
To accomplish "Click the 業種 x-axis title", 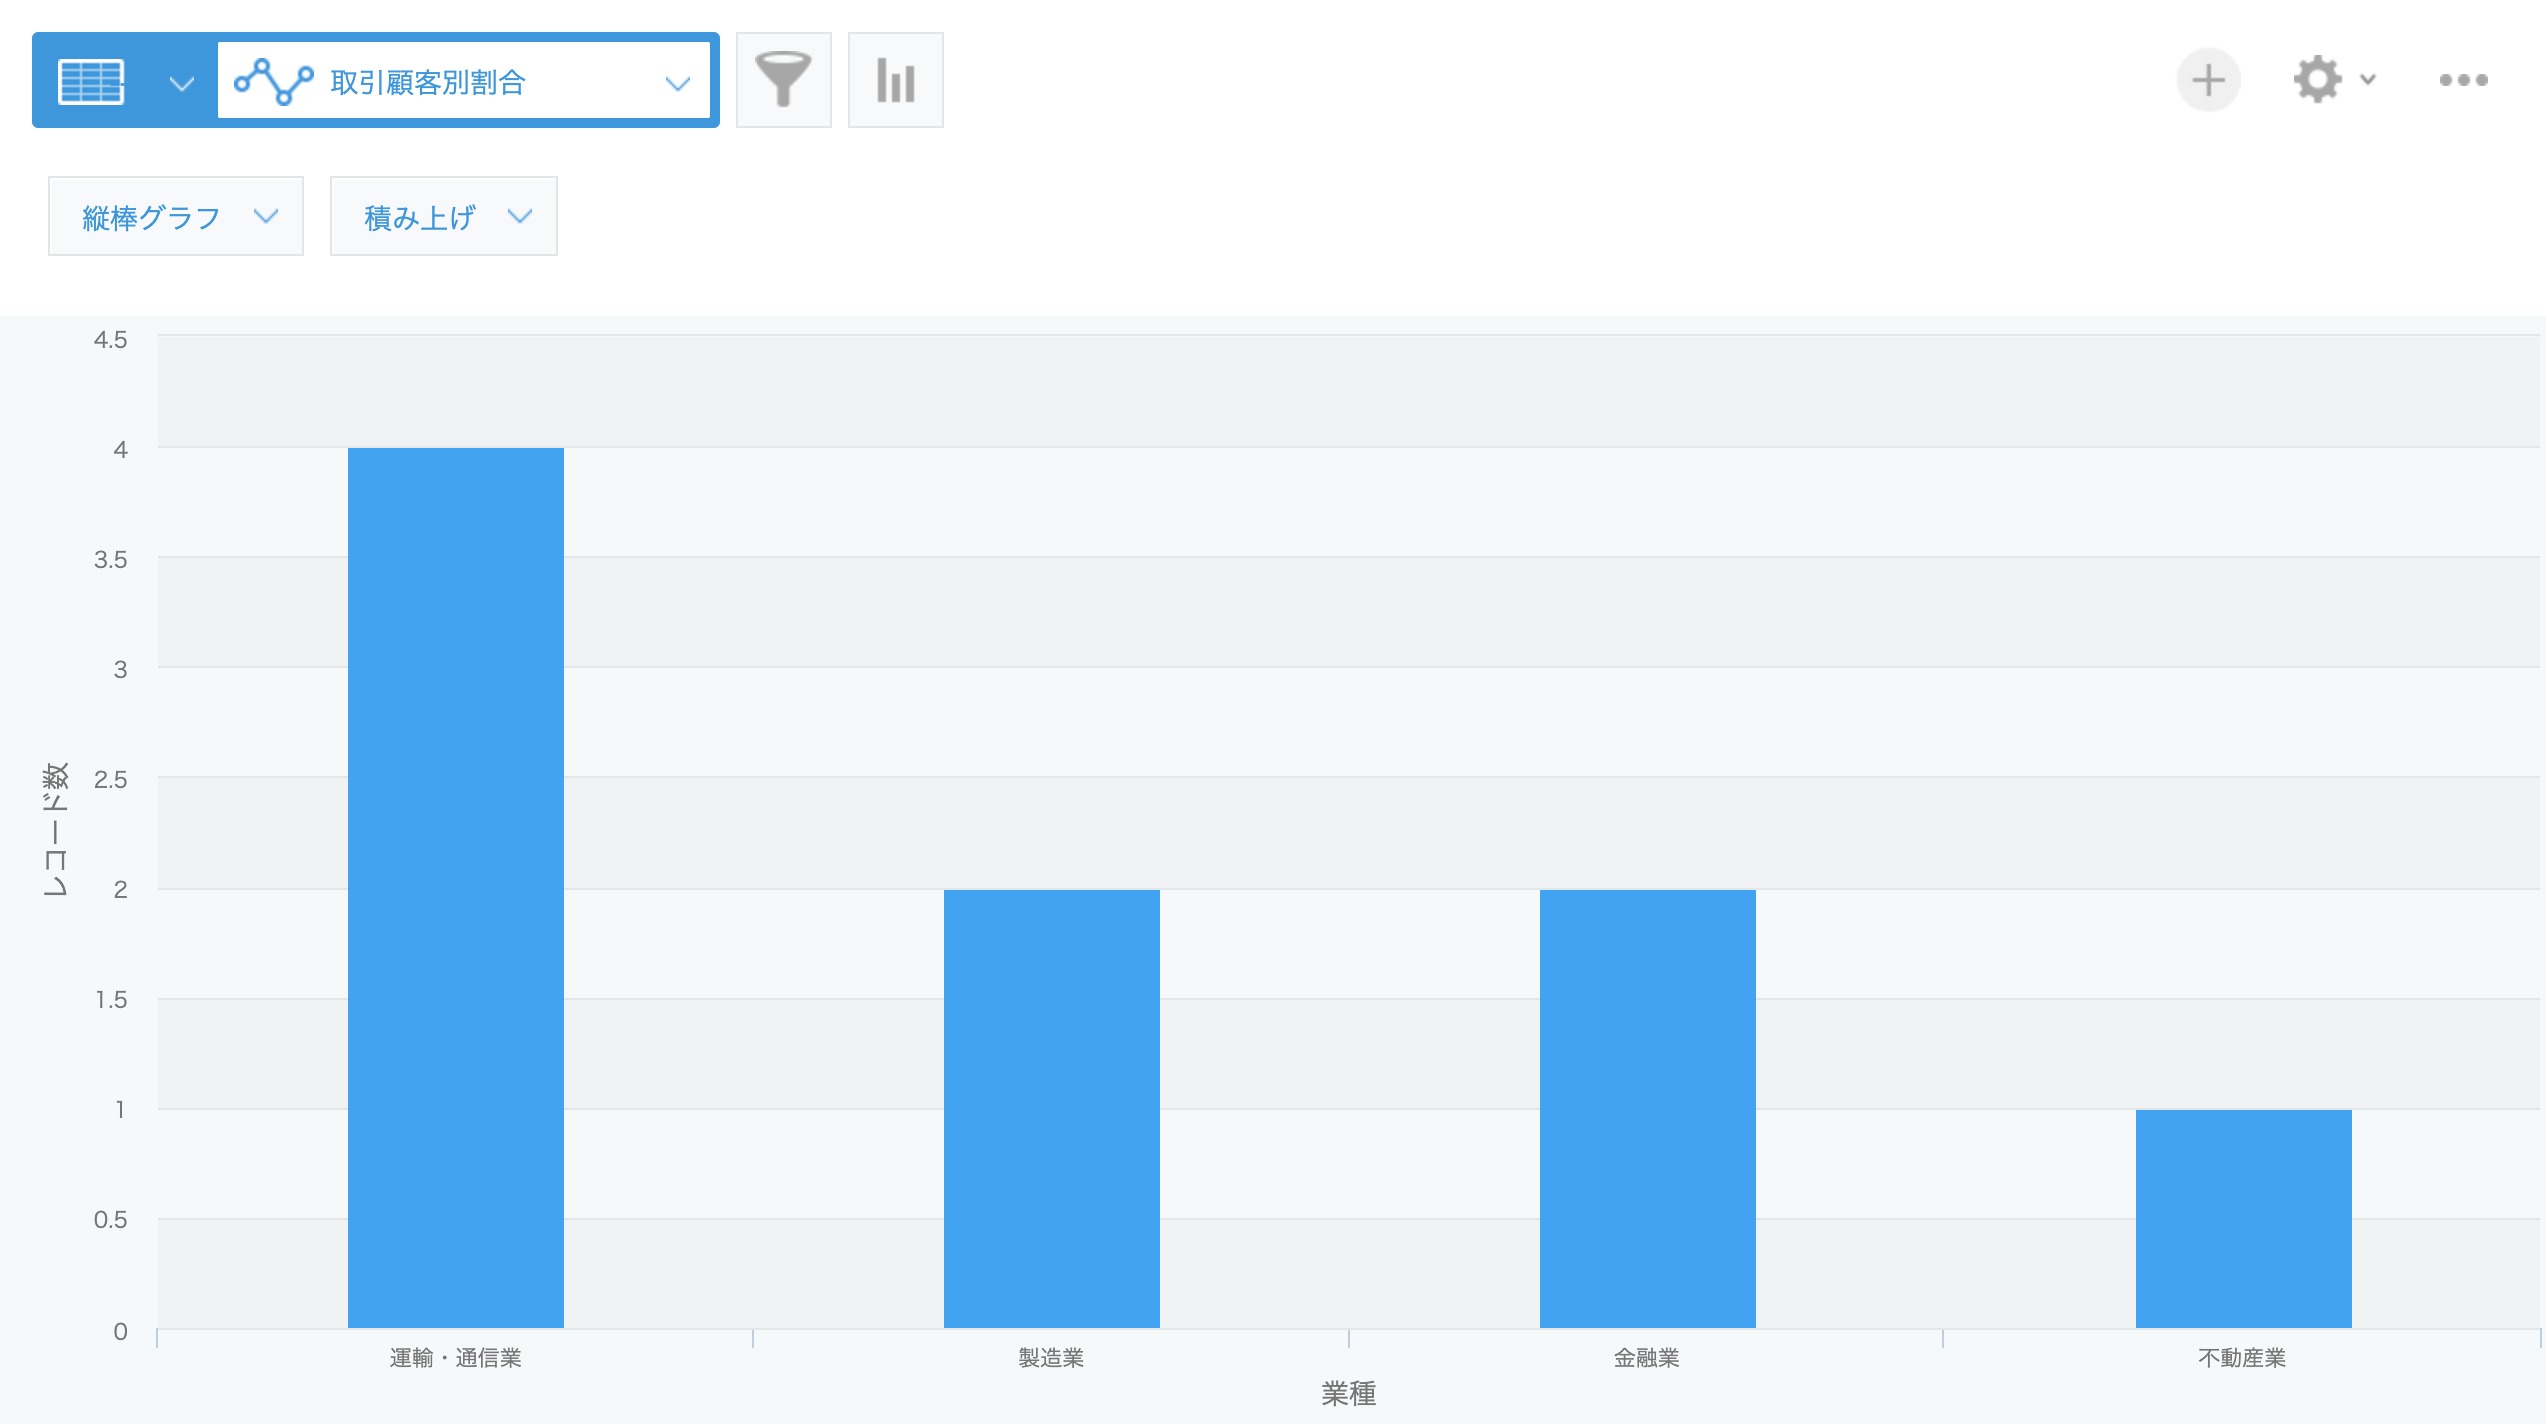I will point(1349,1393).
